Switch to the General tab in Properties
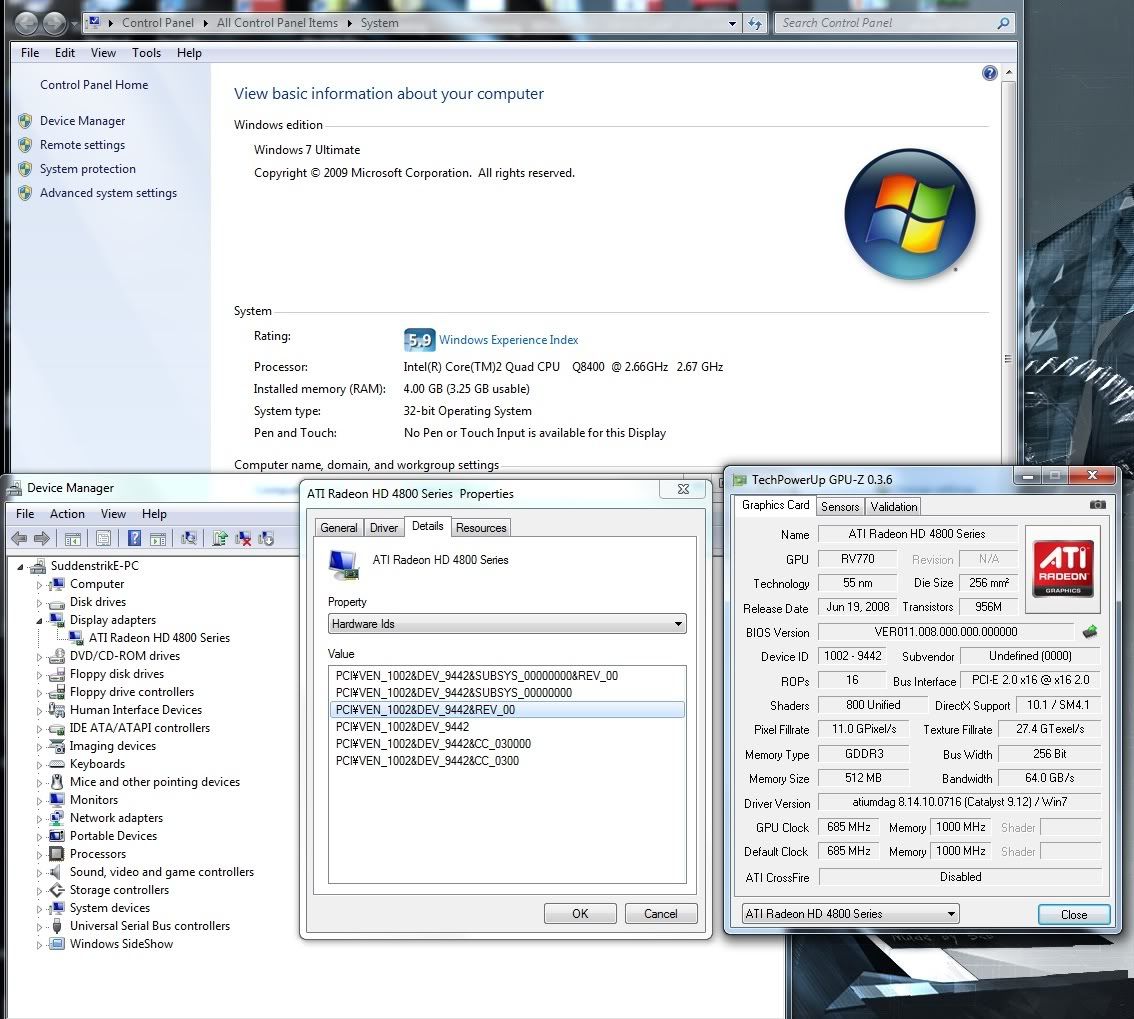Viewport: 1134px width, 1019px height. pyautogui.click(x=338, y=528)
